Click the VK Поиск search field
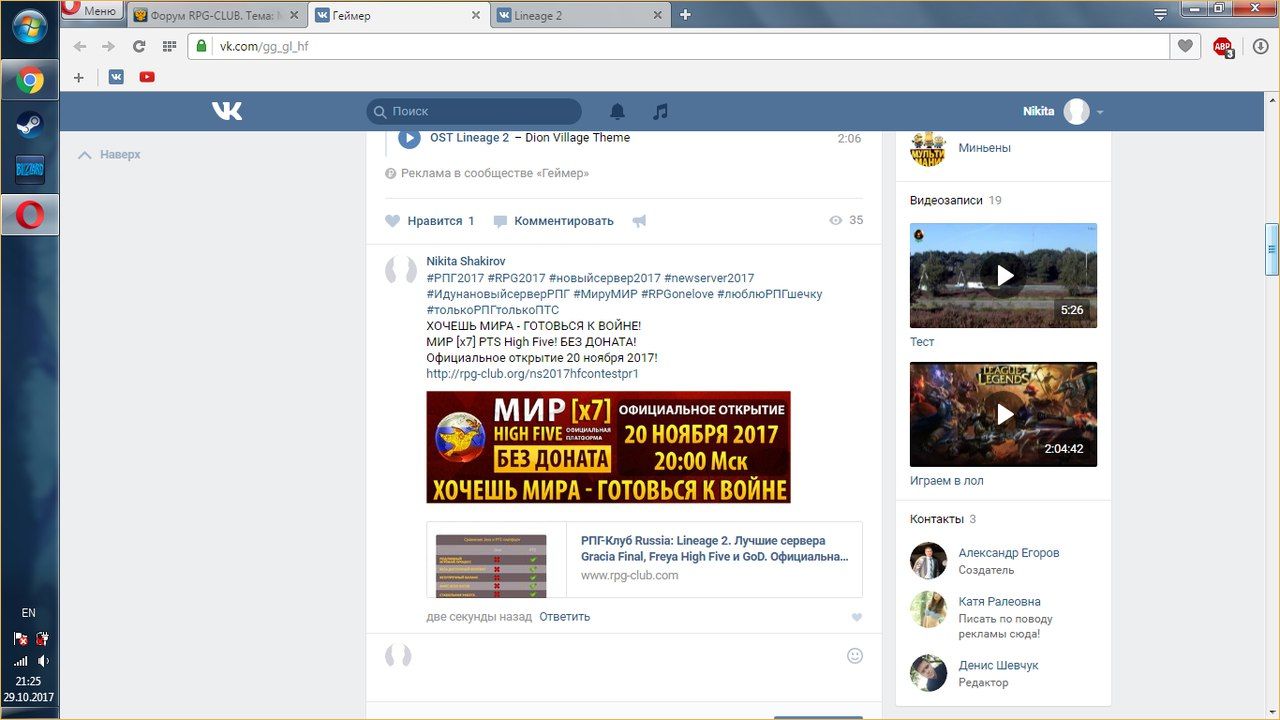The width and height of the screenshot is (1280, 720). pyautogui.click(x=474, y=111)
